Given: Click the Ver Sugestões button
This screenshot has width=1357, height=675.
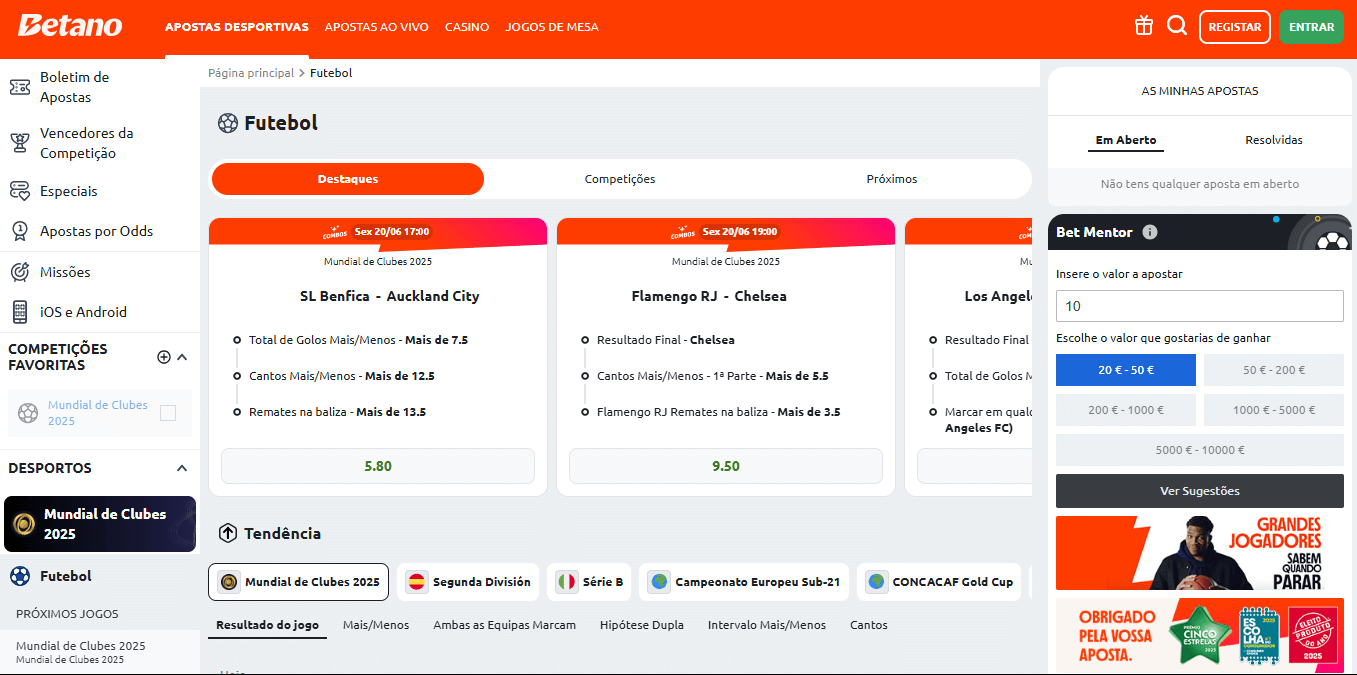Looking at the screenshot, I should (x=1200, y=491).
